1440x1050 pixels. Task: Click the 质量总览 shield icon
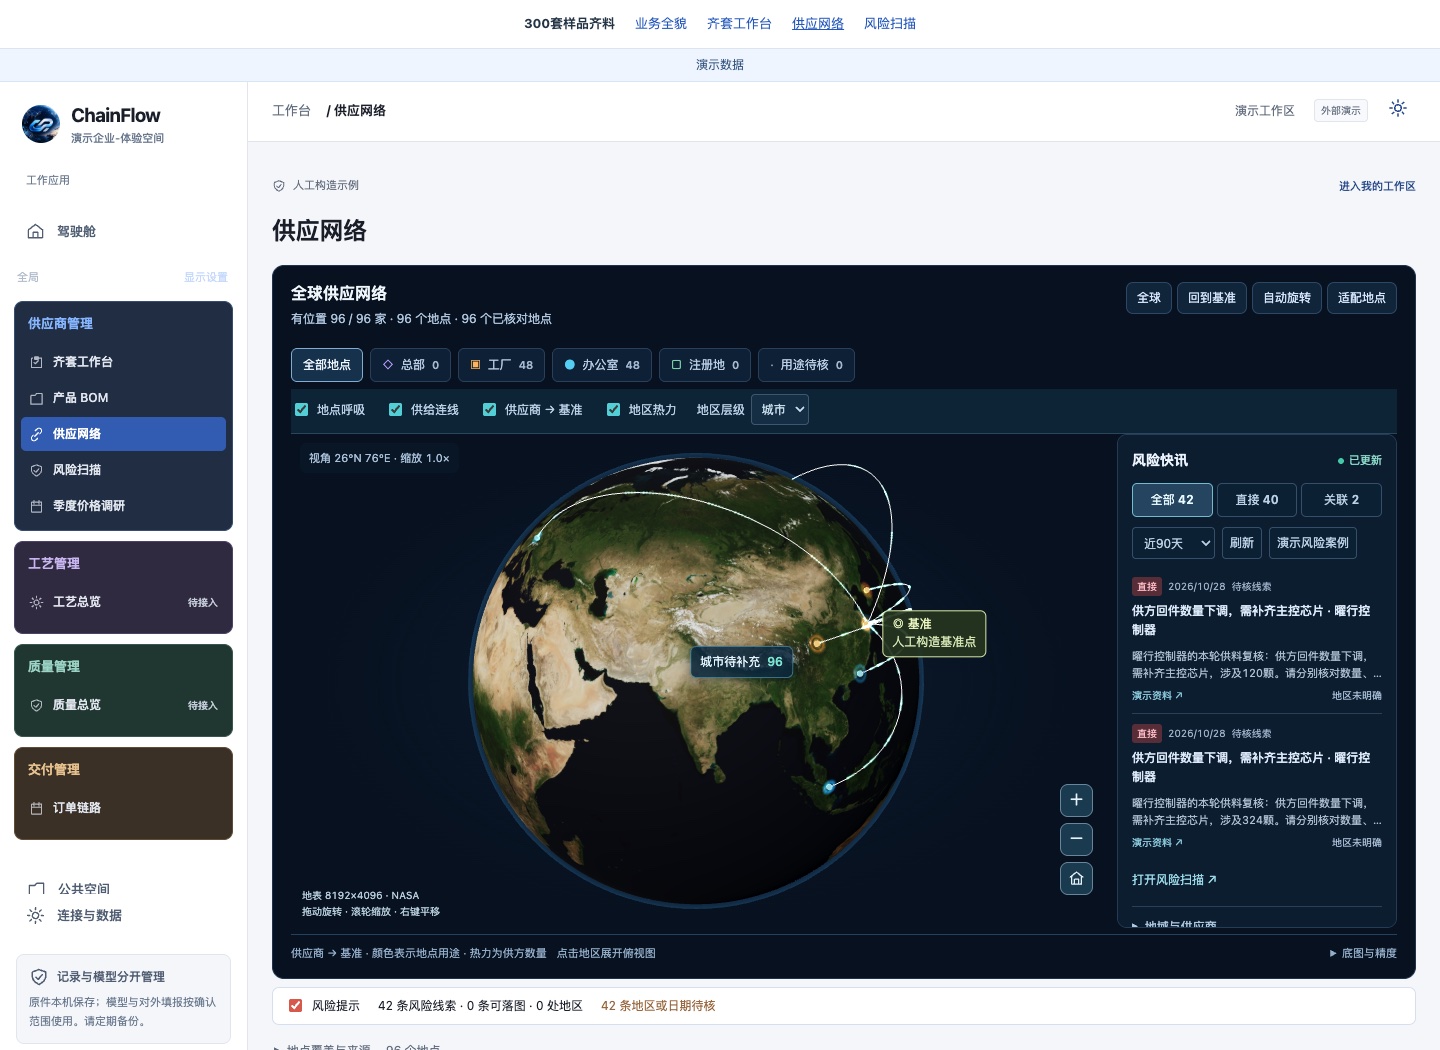37,705
